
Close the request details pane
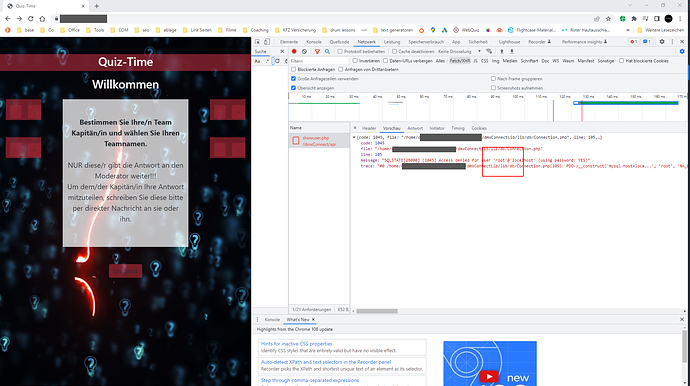tap(355, 128)
